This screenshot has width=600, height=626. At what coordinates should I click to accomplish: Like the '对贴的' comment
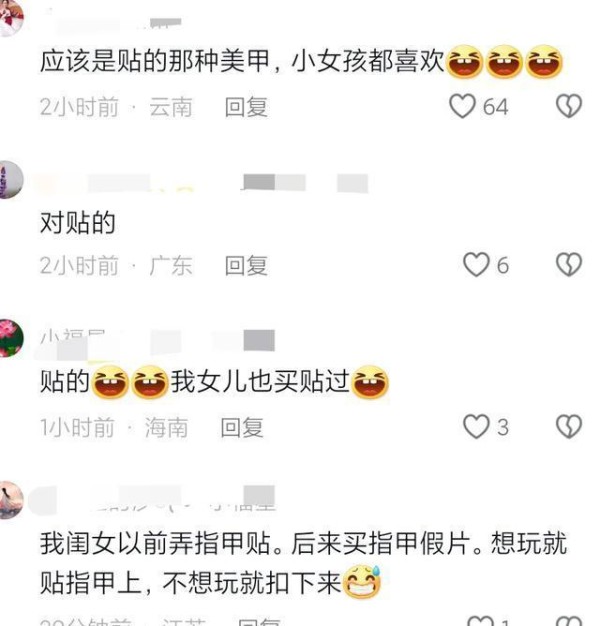[x=476, y=265]
